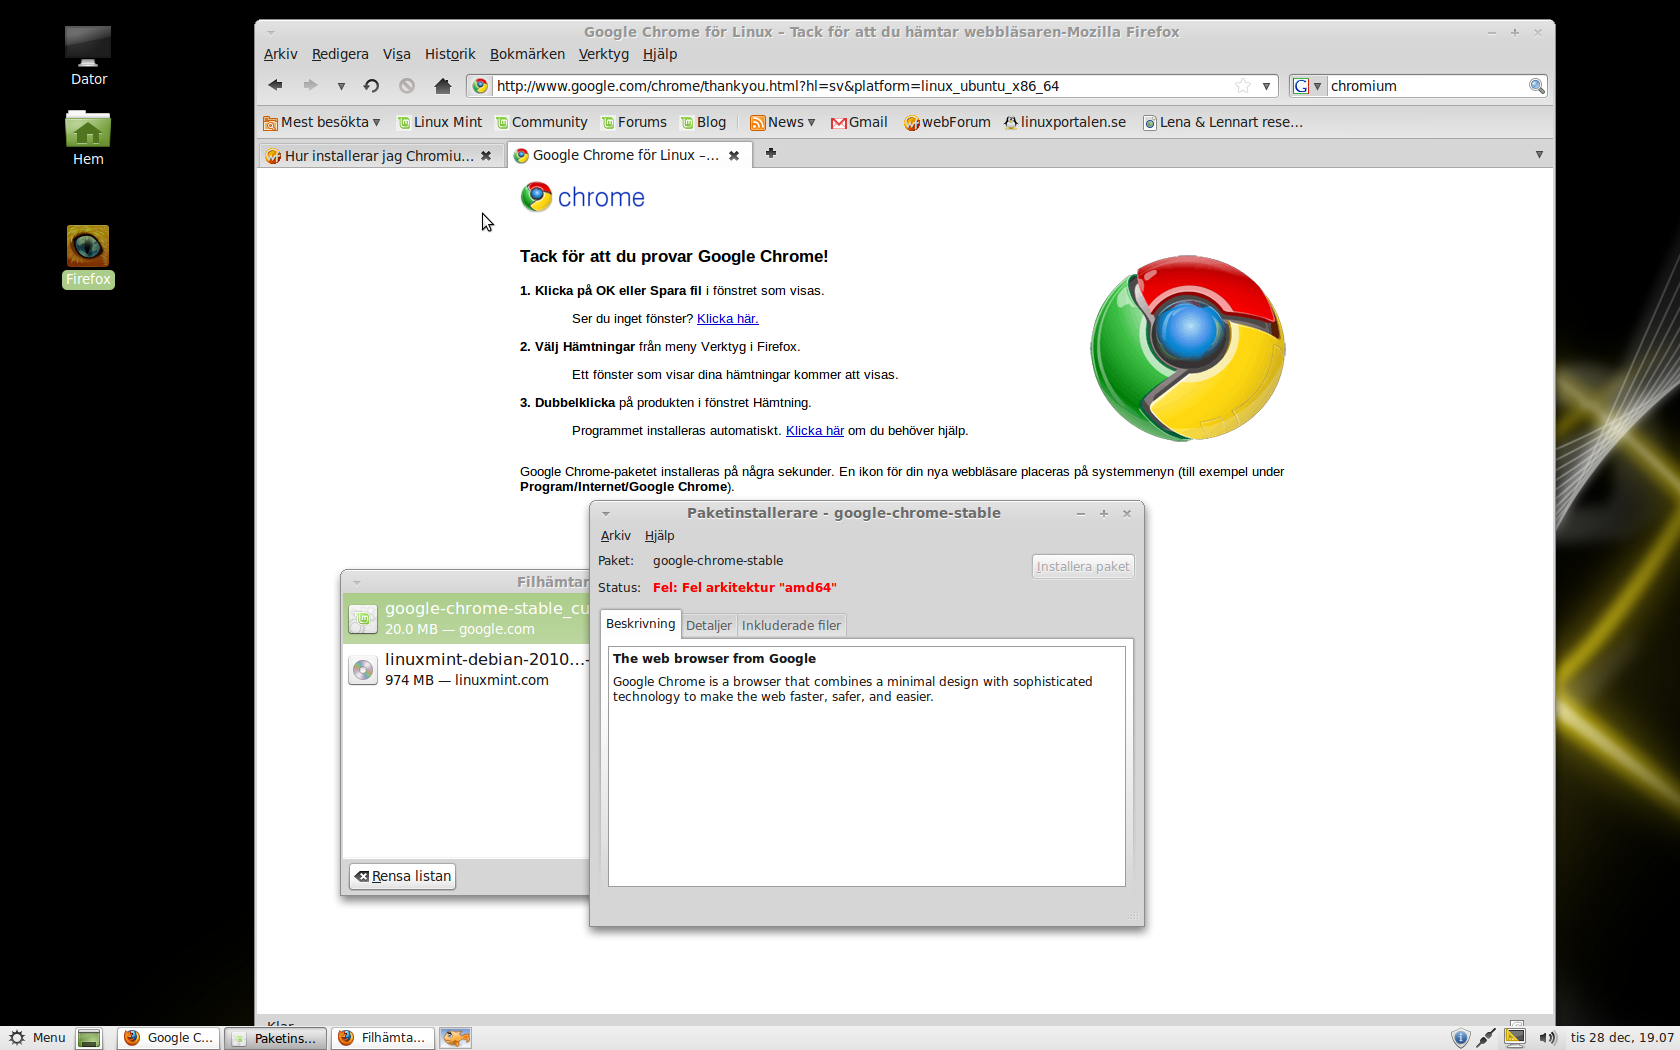The height and width of the screenshot is (1050, 1680).
Task: Open the Gmail bookmark
Action: [x=859, y=122]
